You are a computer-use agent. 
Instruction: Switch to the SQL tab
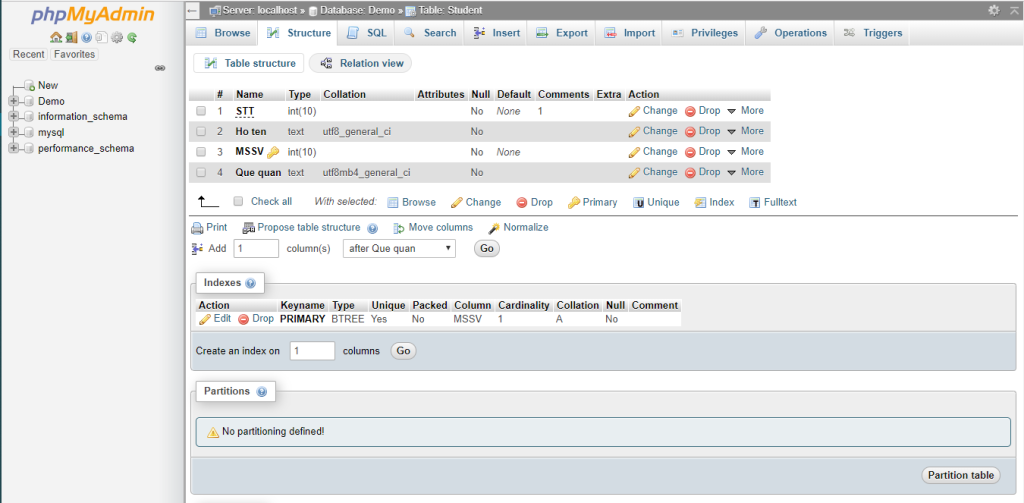pyautogui.click(x=366, y=33)
